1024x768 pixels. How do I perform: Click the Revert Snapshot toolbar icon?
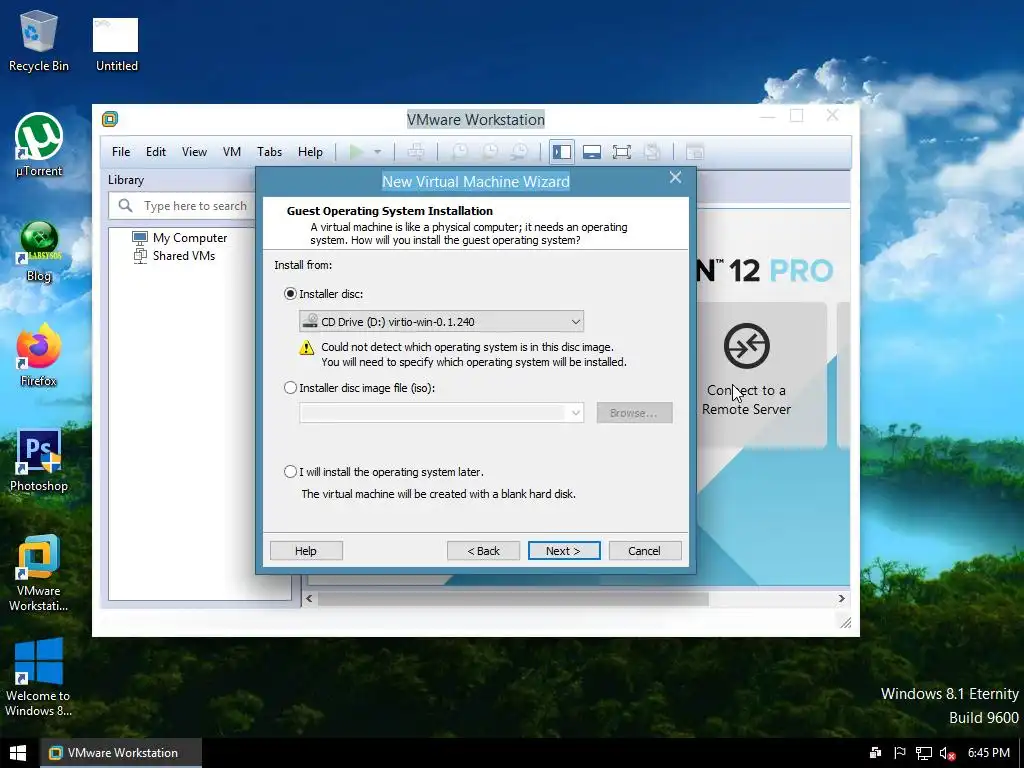(490, 152)
